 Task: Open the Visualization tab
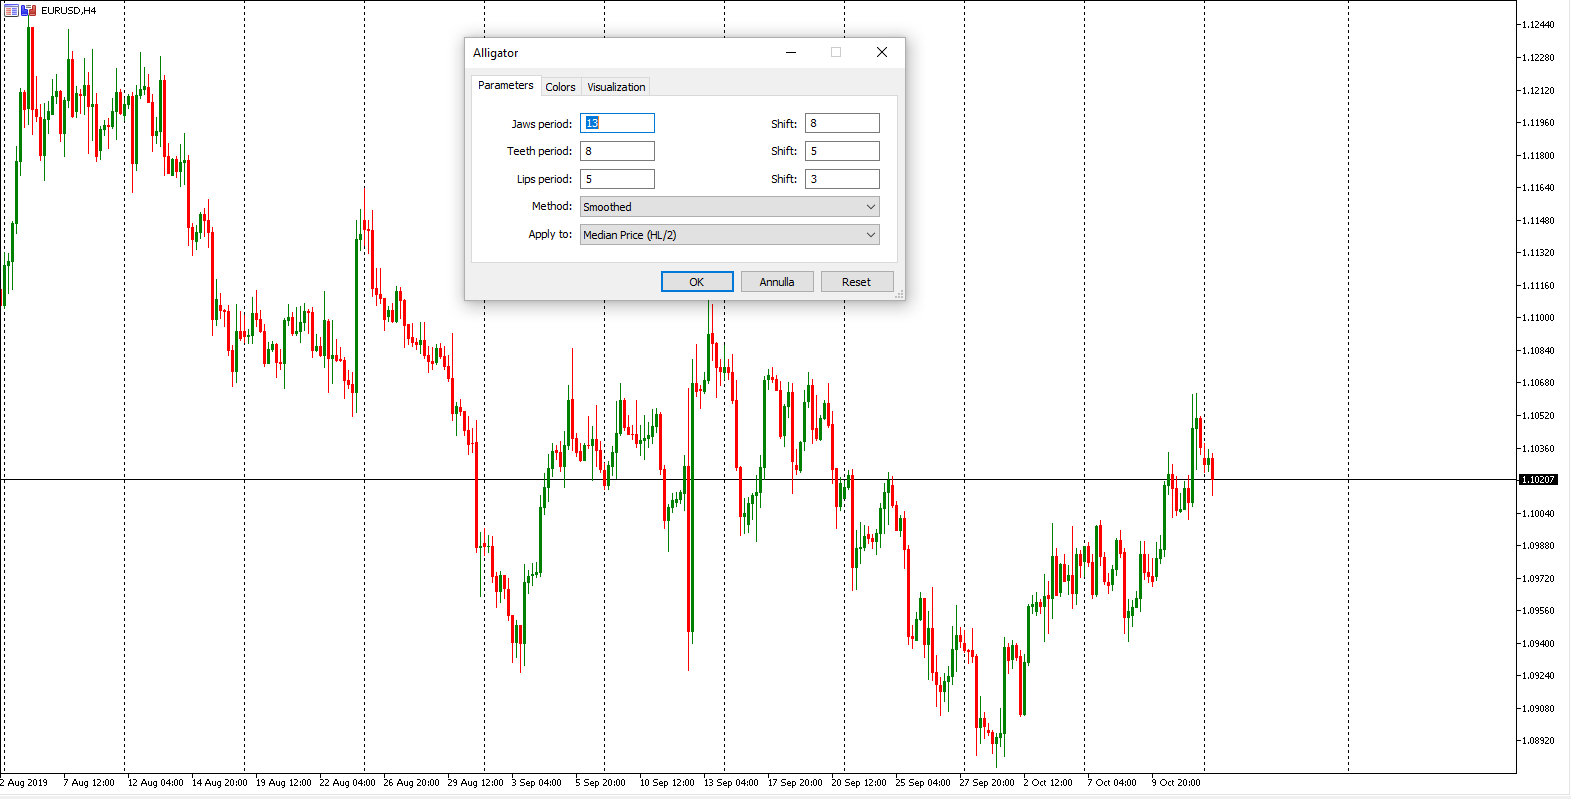coord(616,87)
